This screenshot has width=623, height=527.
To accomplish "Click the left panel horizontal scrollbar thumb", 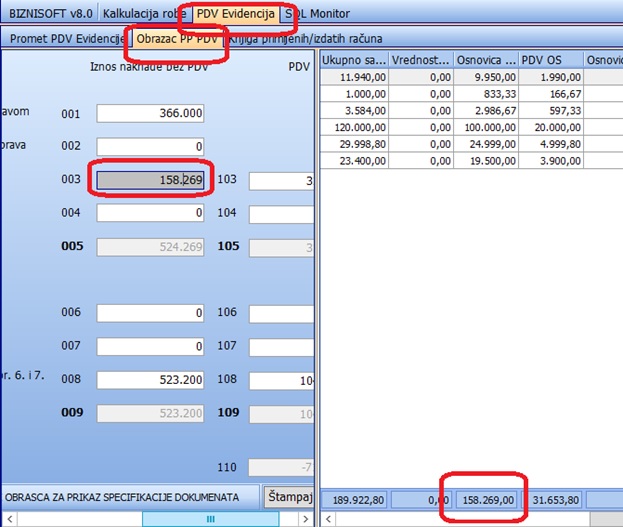I will [x=210, y=519].
